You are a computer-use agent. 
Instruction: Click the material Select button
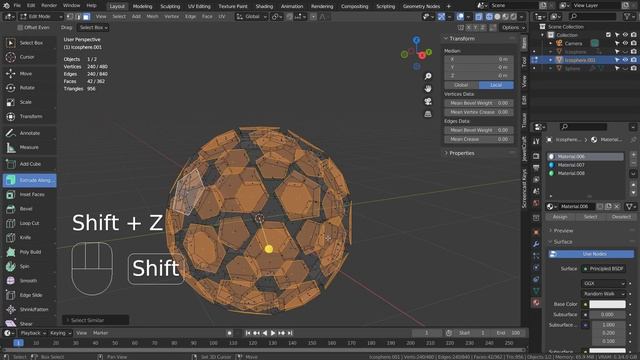(x=590, y=217)
